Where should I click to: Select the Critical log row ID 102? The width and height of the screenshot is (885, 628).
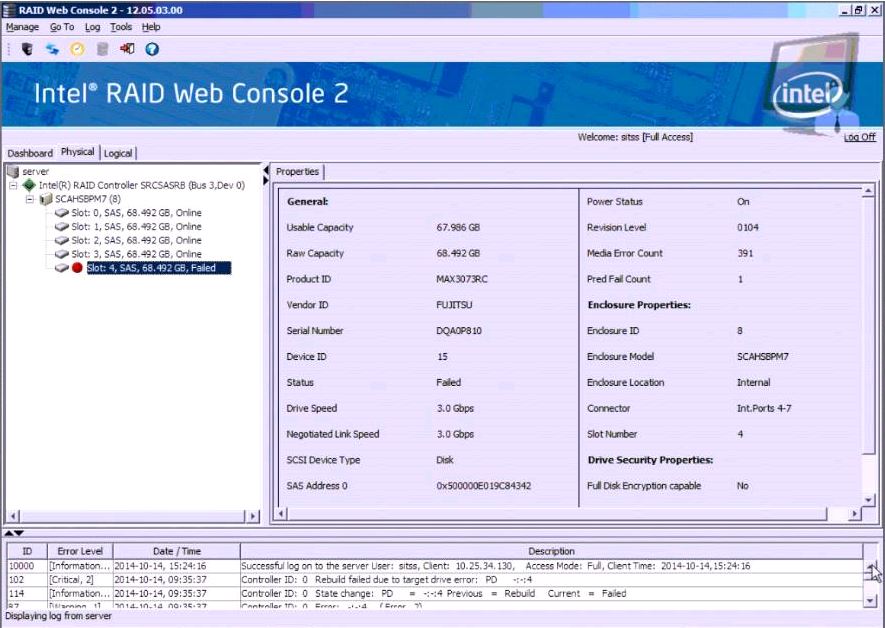[x=435, y=580]
